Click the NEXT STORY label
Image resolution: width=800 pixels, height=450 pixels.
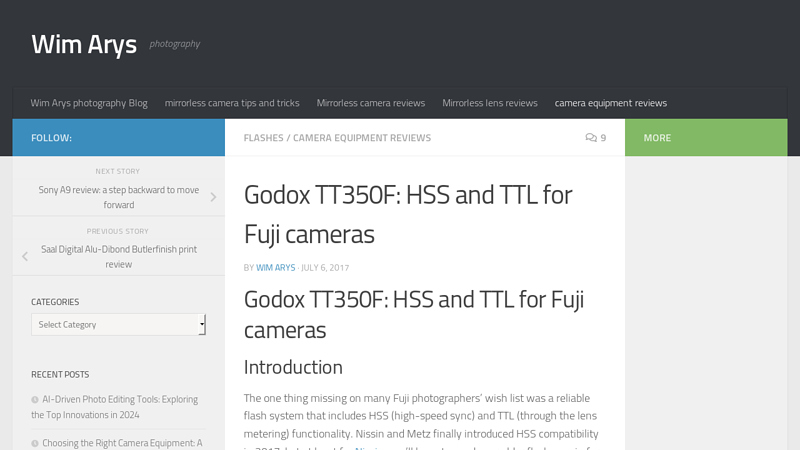117,171
